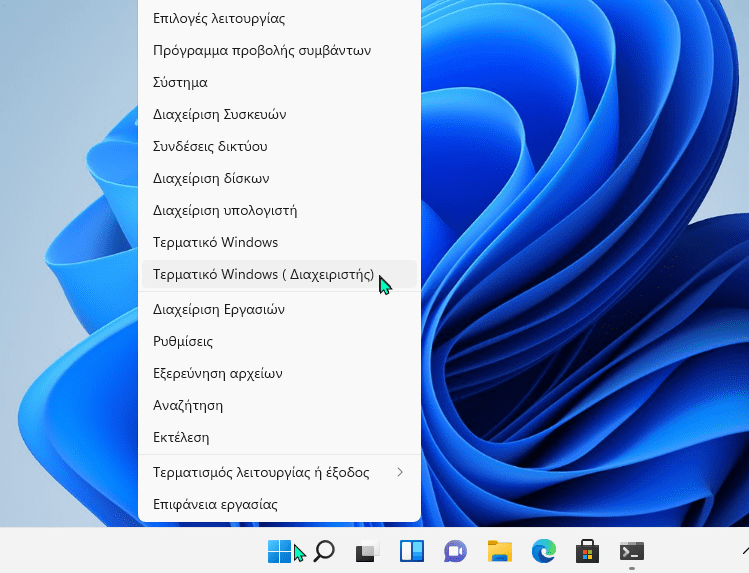Screen dimensions: 749x573
Task: Open Διαχείριση Εργασιών
Action: click(x=279, y=309)
